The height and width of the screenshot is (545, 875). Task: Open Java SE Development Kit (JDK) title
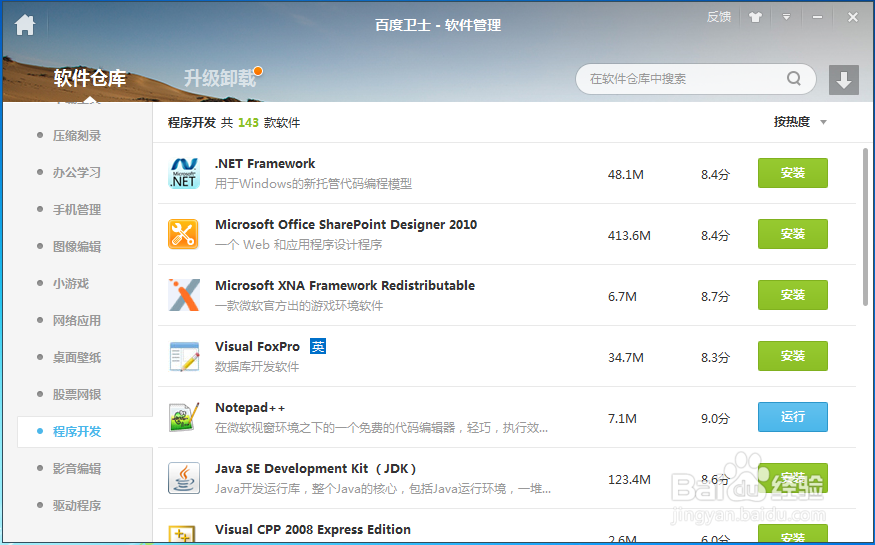tap(316, 469)
